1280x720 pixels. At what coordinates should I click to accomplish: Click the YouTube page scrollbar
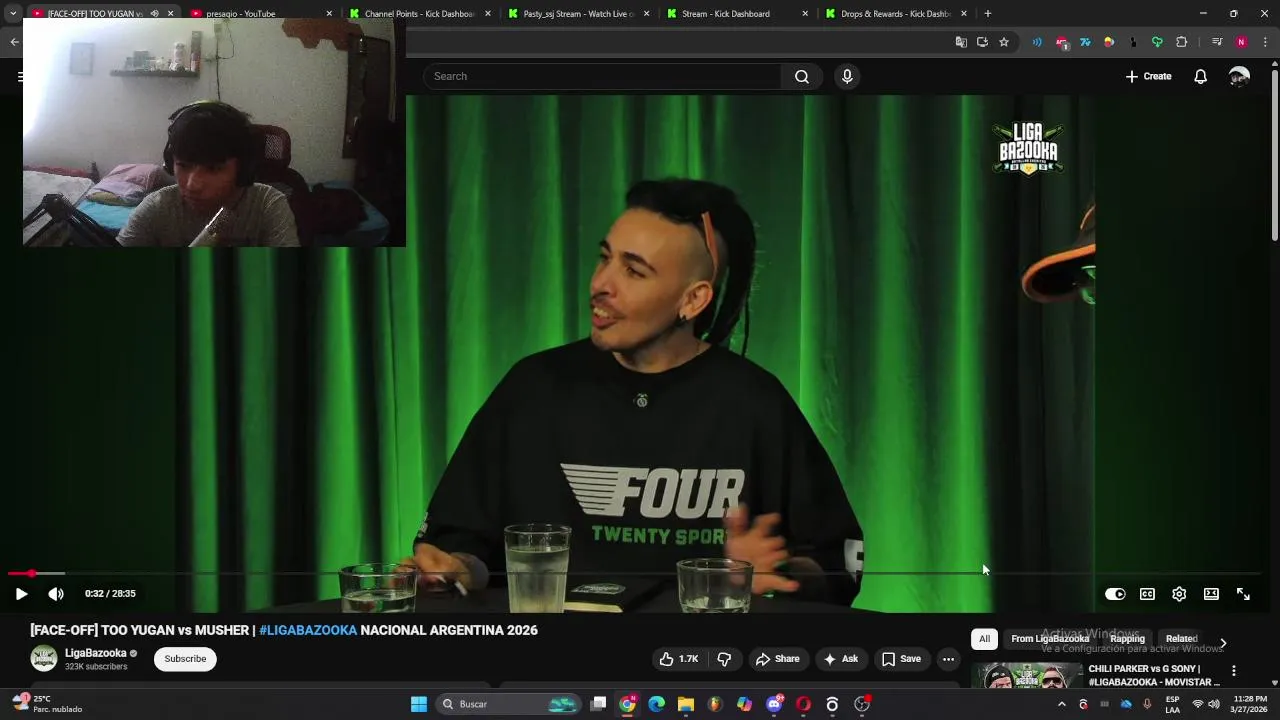[x=1274, y=155]
